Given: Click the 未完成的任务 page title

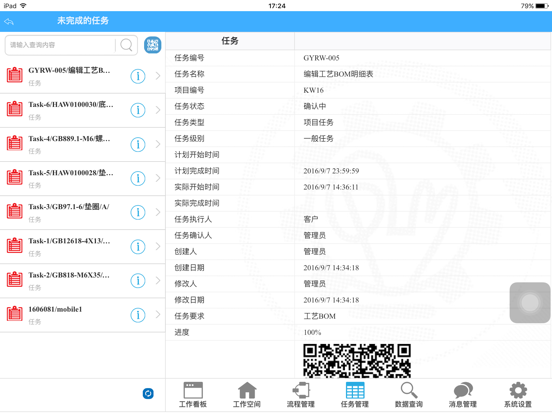Looking at the screenshot, I should [x=83, y=21].
